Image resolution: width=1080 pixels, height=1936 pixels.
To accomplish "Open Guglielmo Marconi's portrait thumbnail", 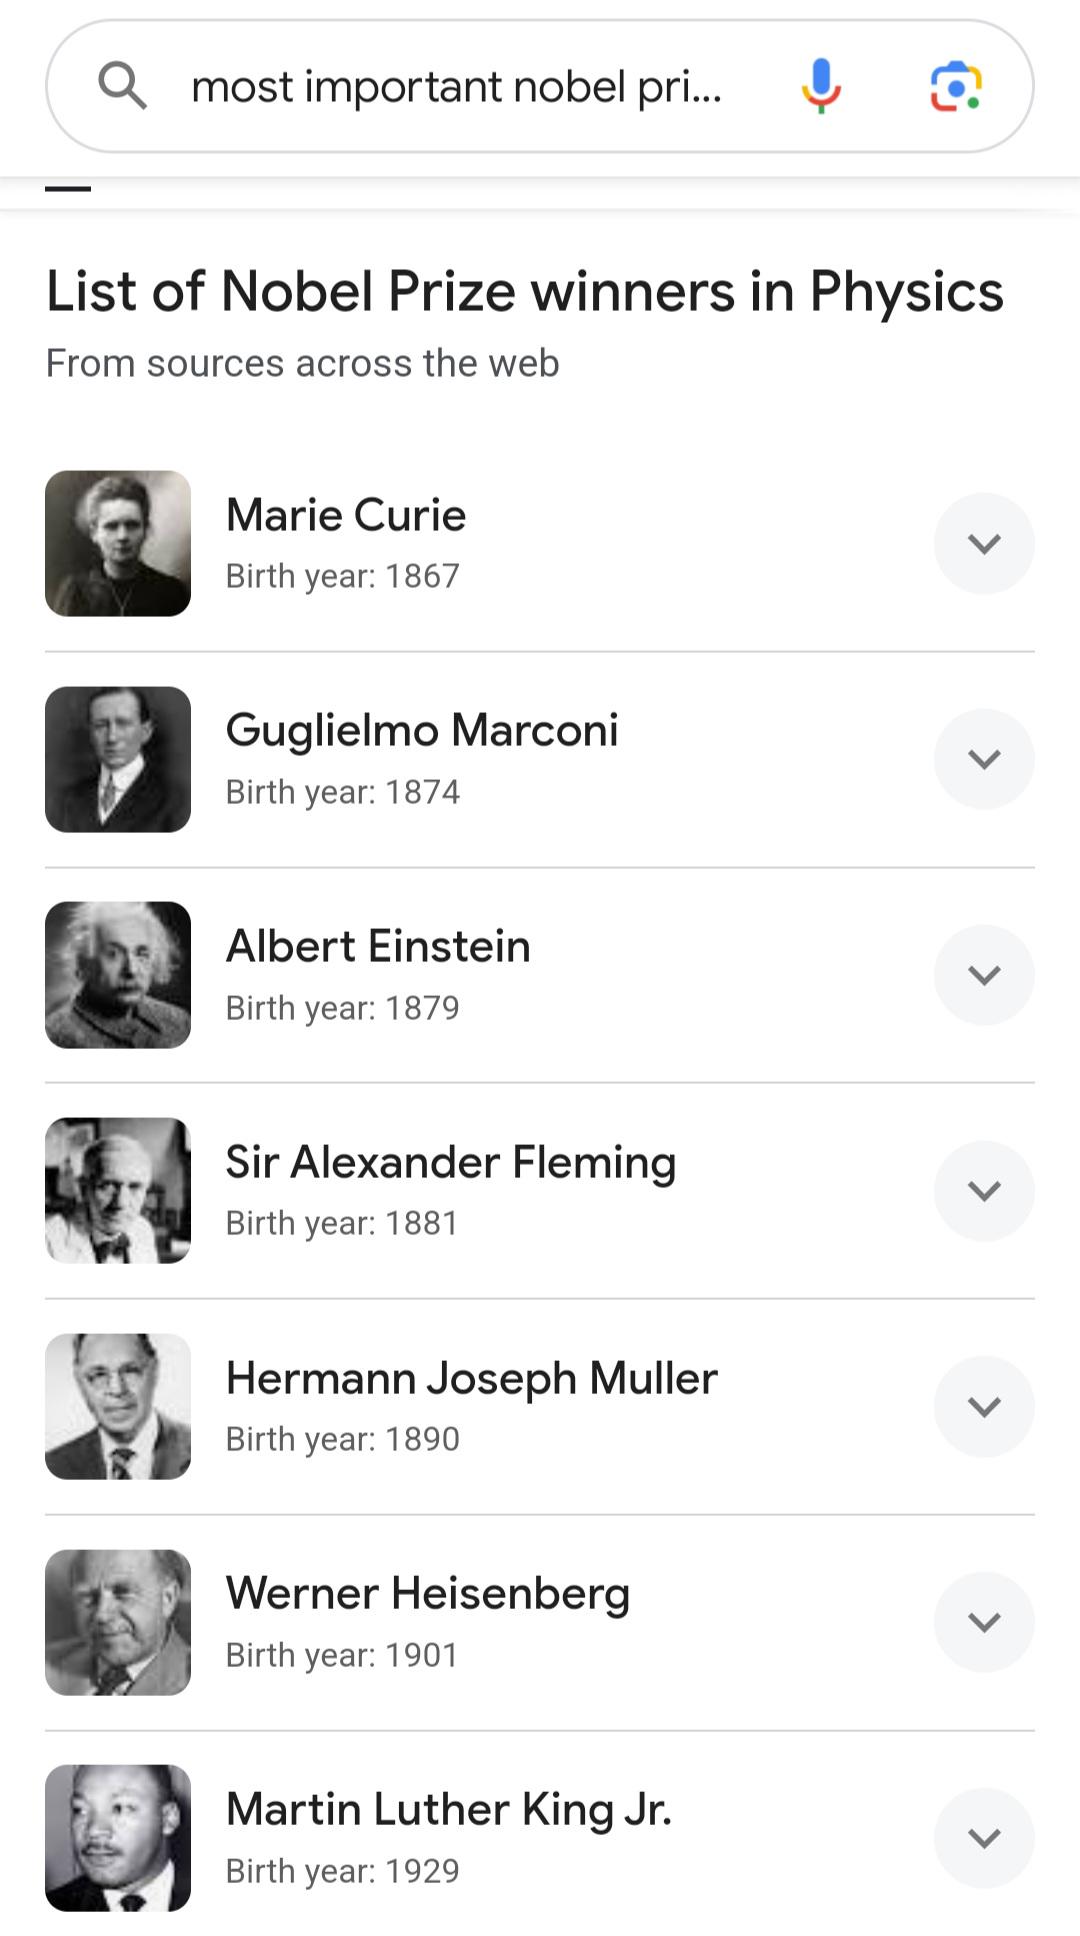I will (x=118, y=759).
